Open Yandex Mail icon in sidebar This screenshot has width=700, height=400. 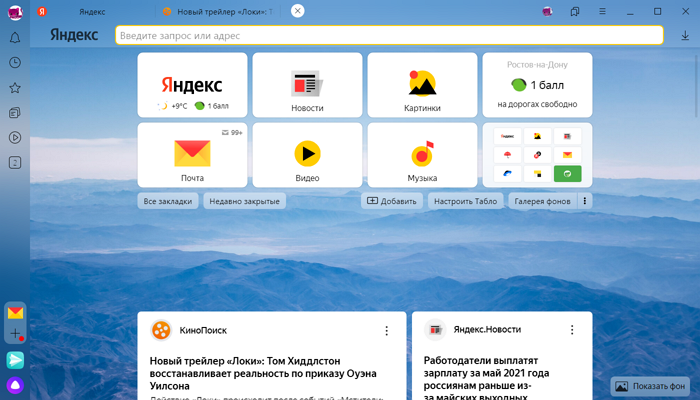(x=15, y=312)
